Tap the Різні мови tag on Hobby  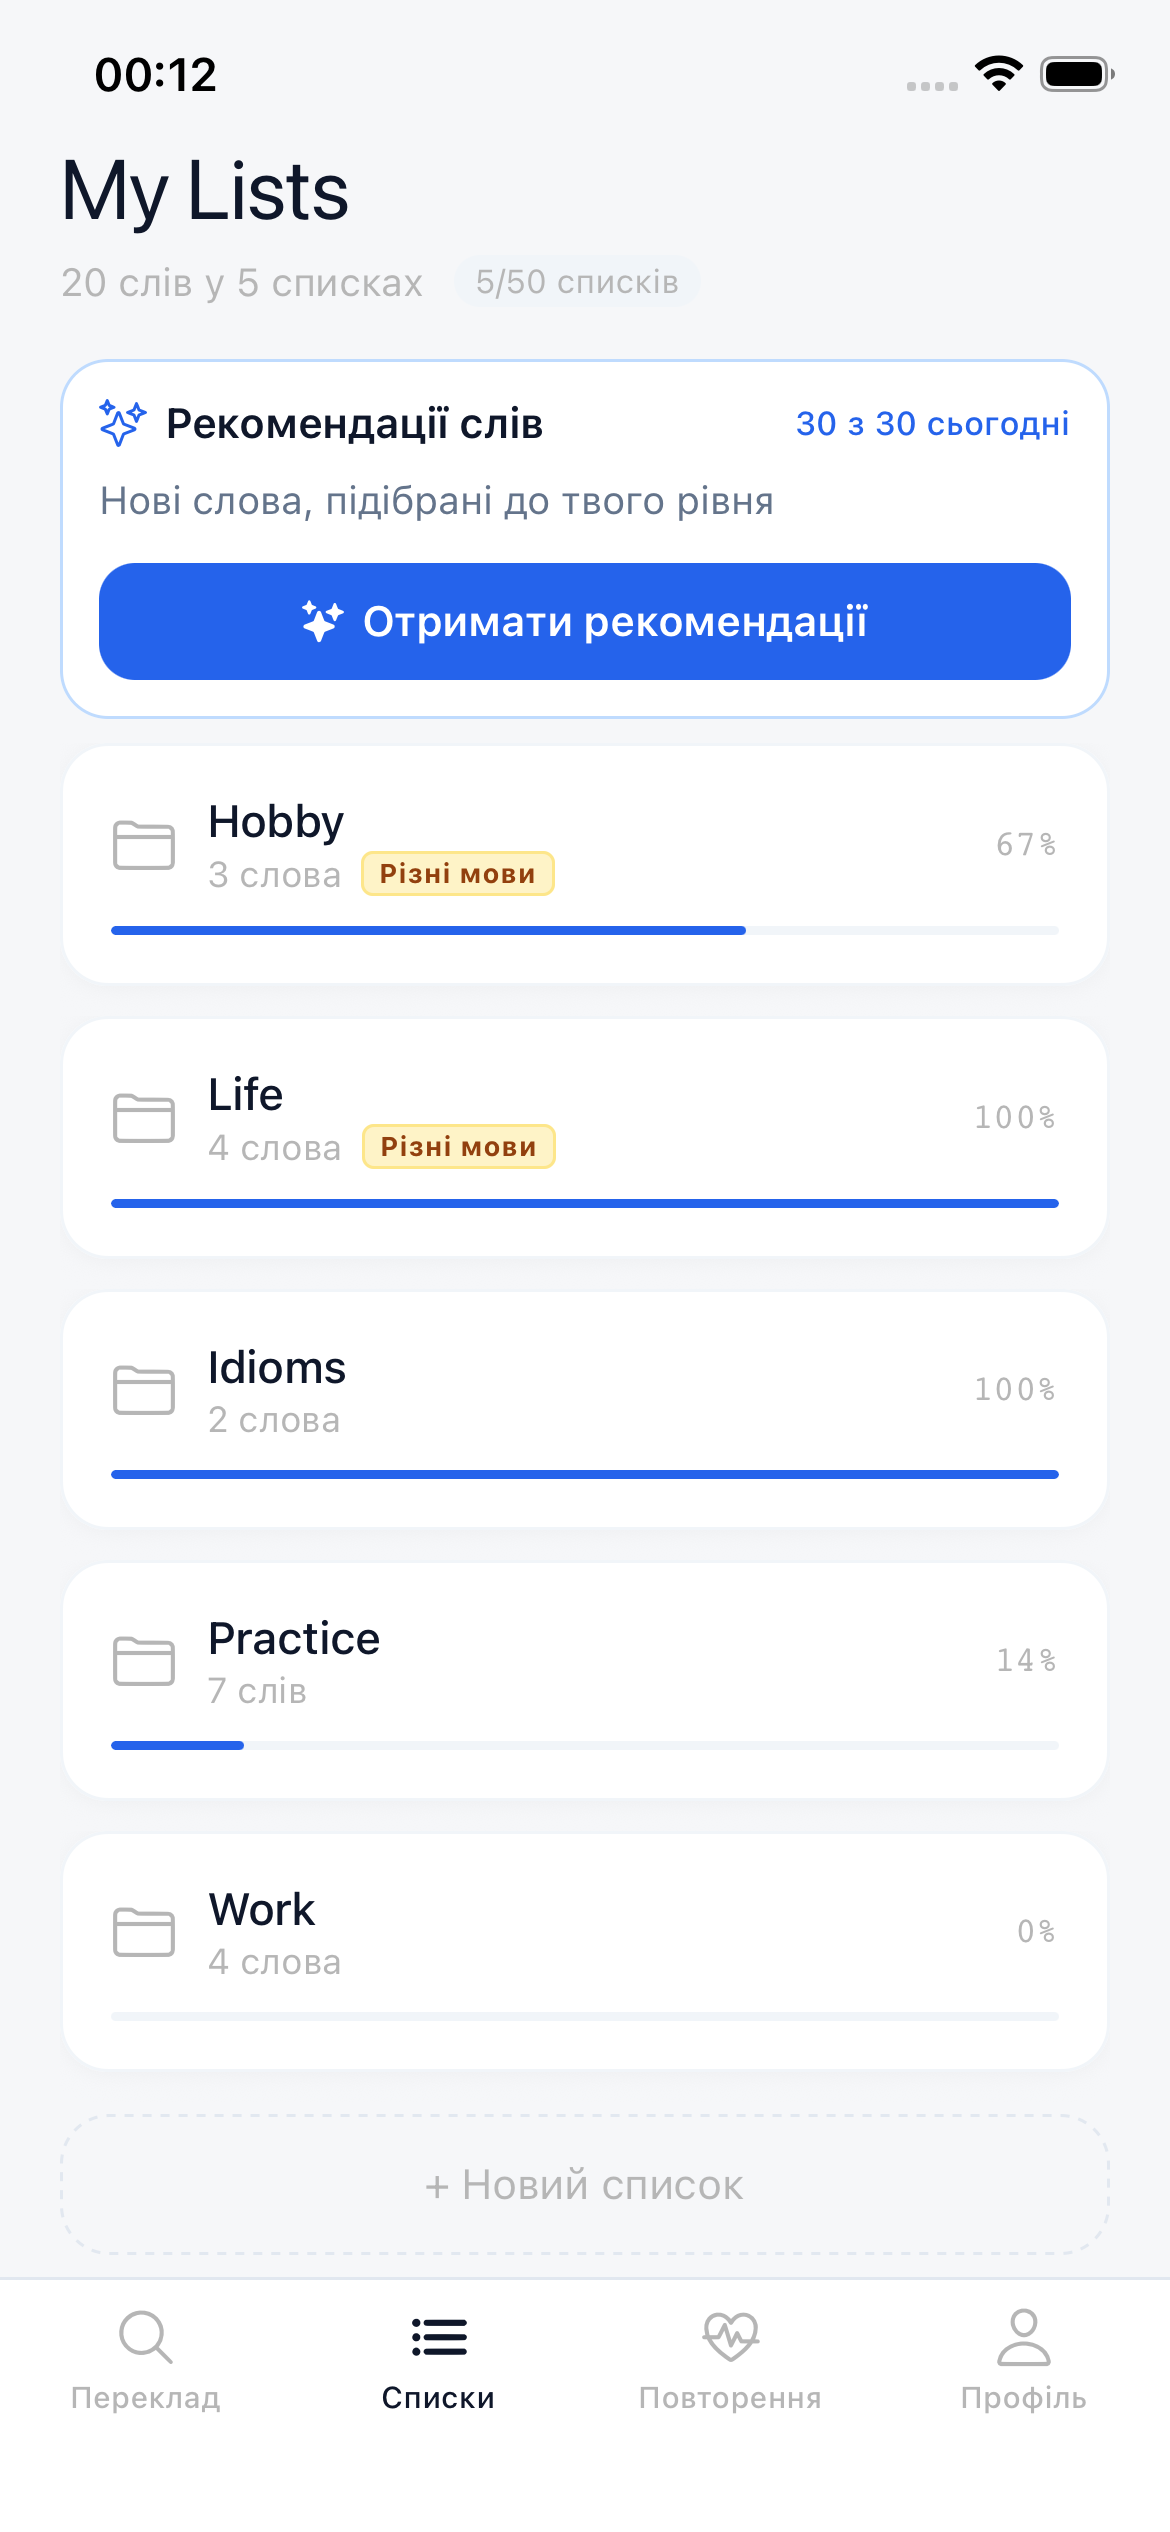tap(458, 874)
